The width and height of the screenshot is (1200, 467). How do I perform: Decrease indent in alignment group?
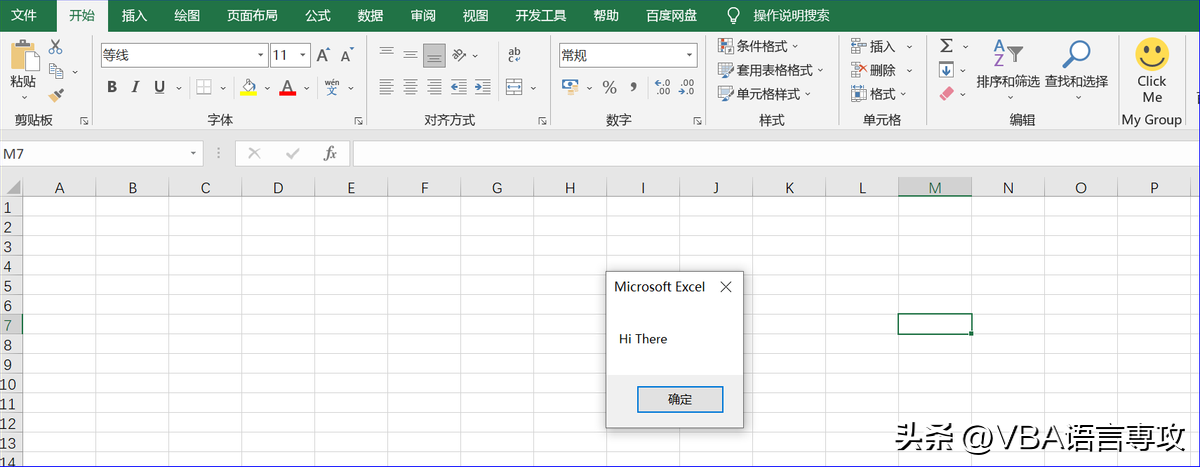click(x=459, y=87)
